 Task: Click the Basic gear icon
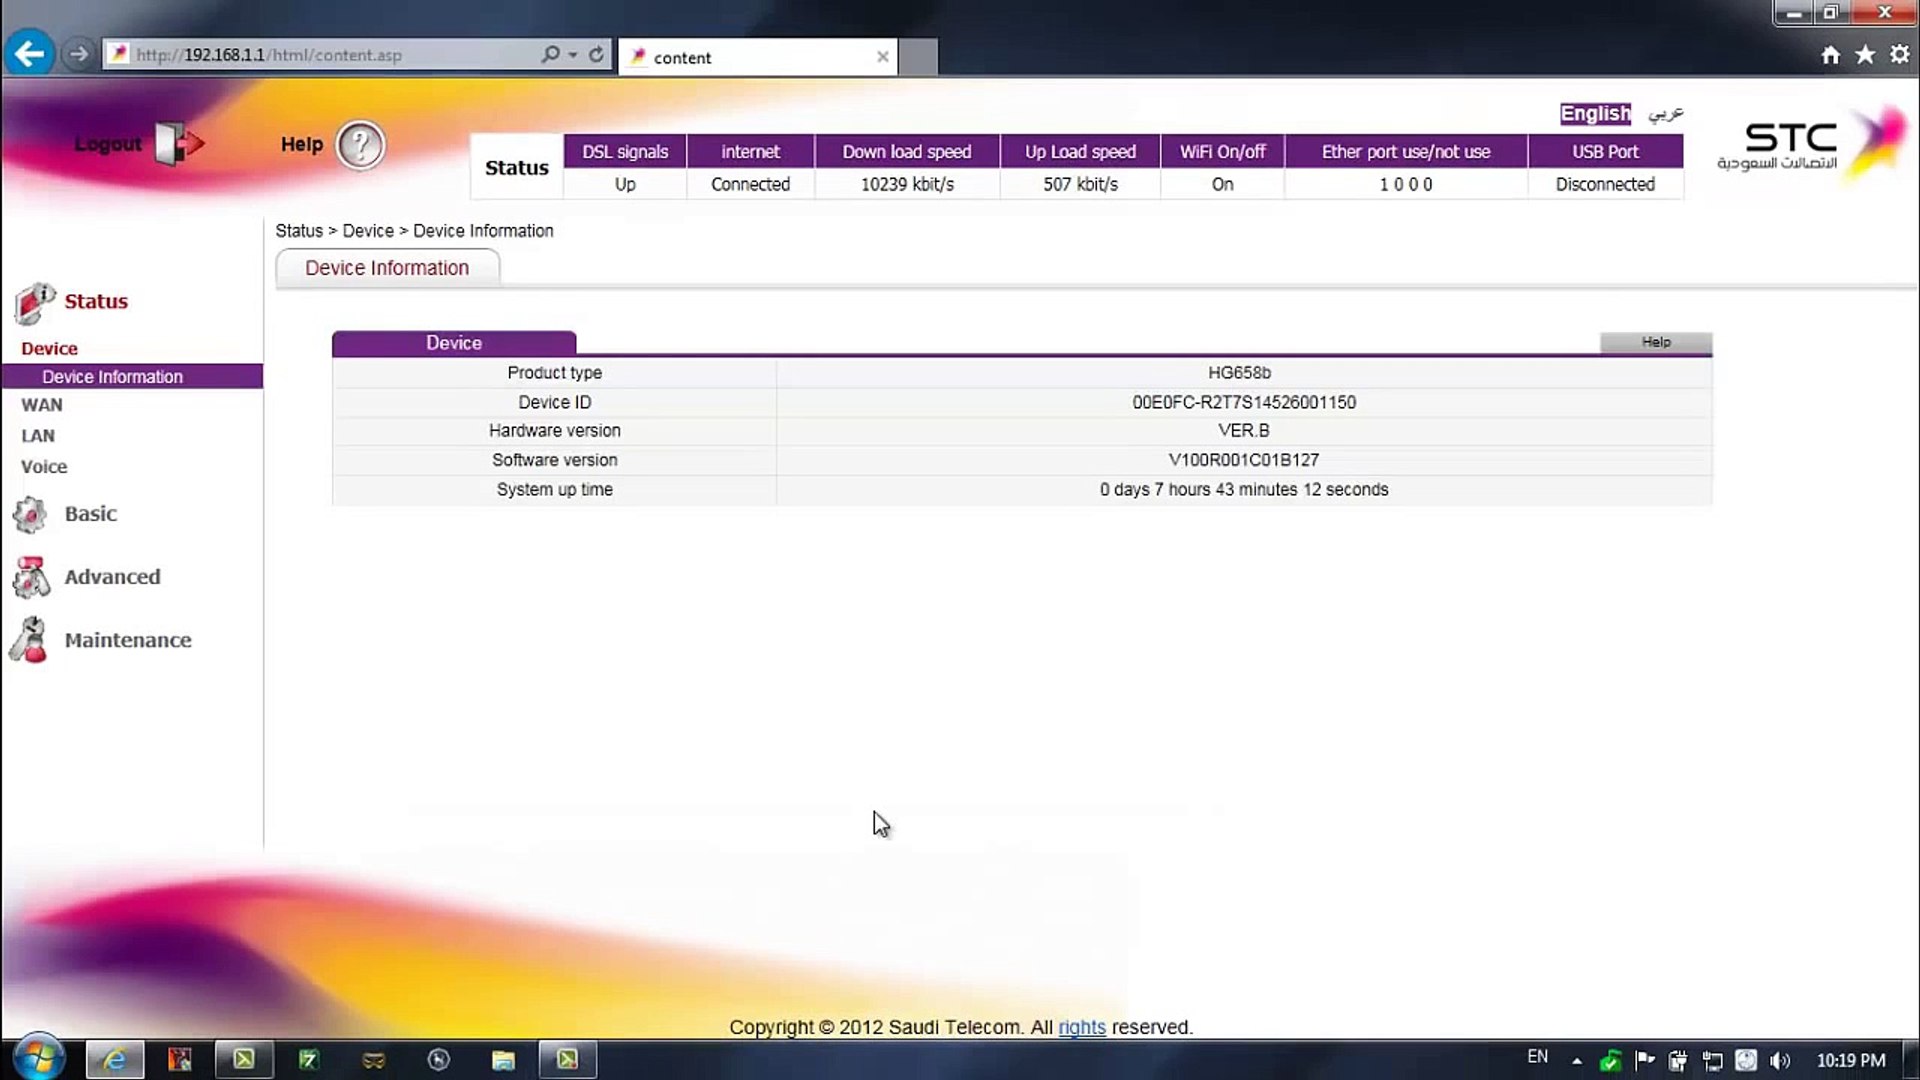tap(30, 515)
